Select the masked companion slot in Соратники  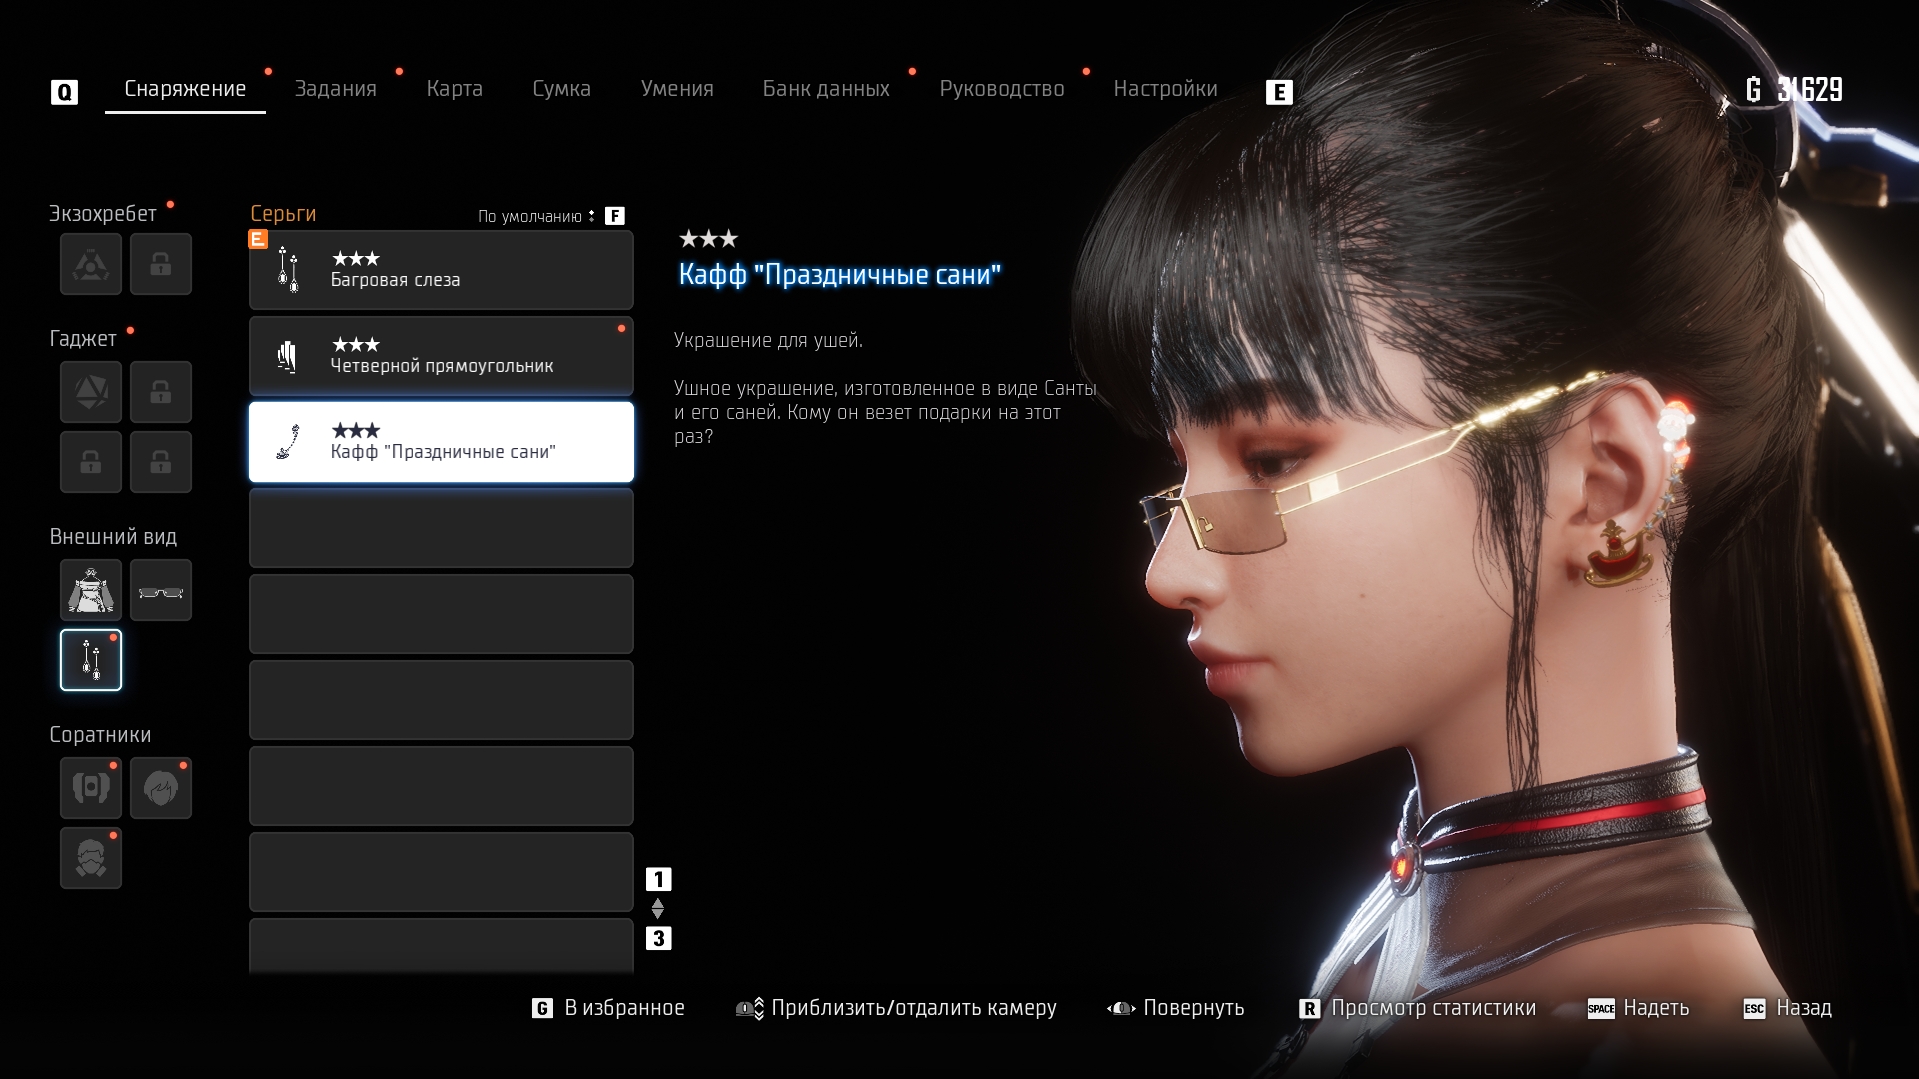(x=91, y=858)
